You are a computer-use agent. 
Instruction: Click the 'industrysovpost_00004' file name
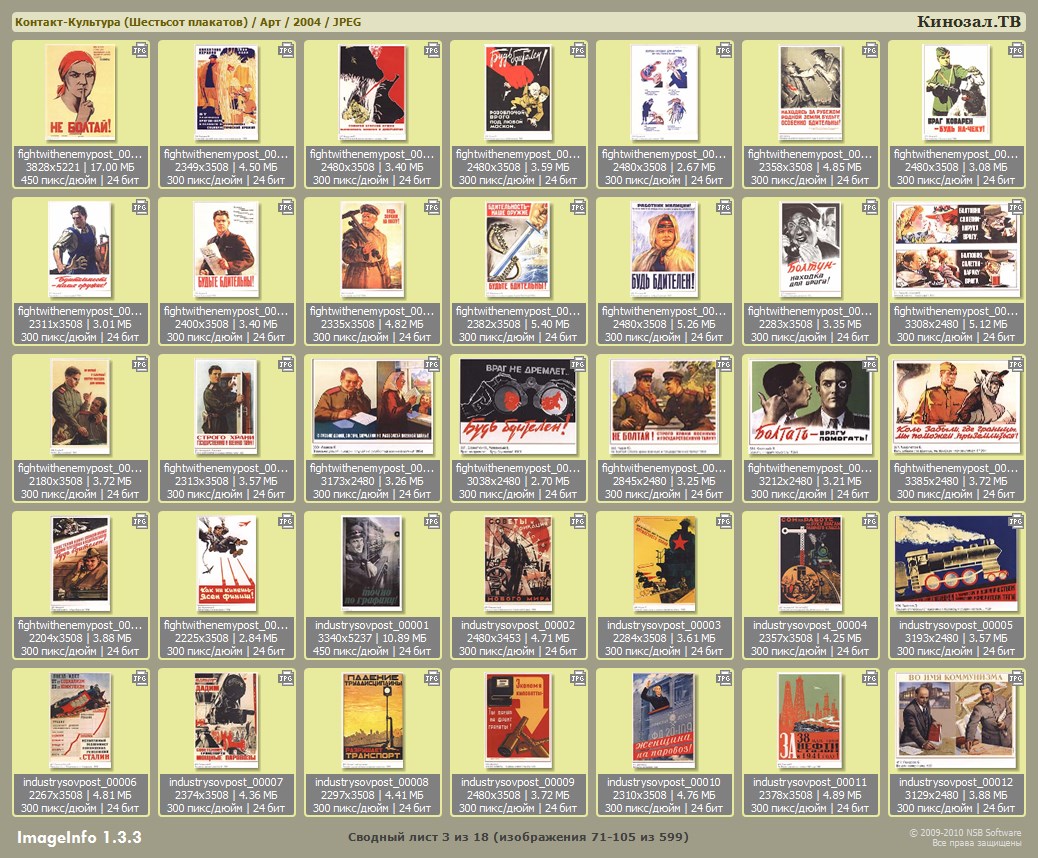(x=810, y=625)
